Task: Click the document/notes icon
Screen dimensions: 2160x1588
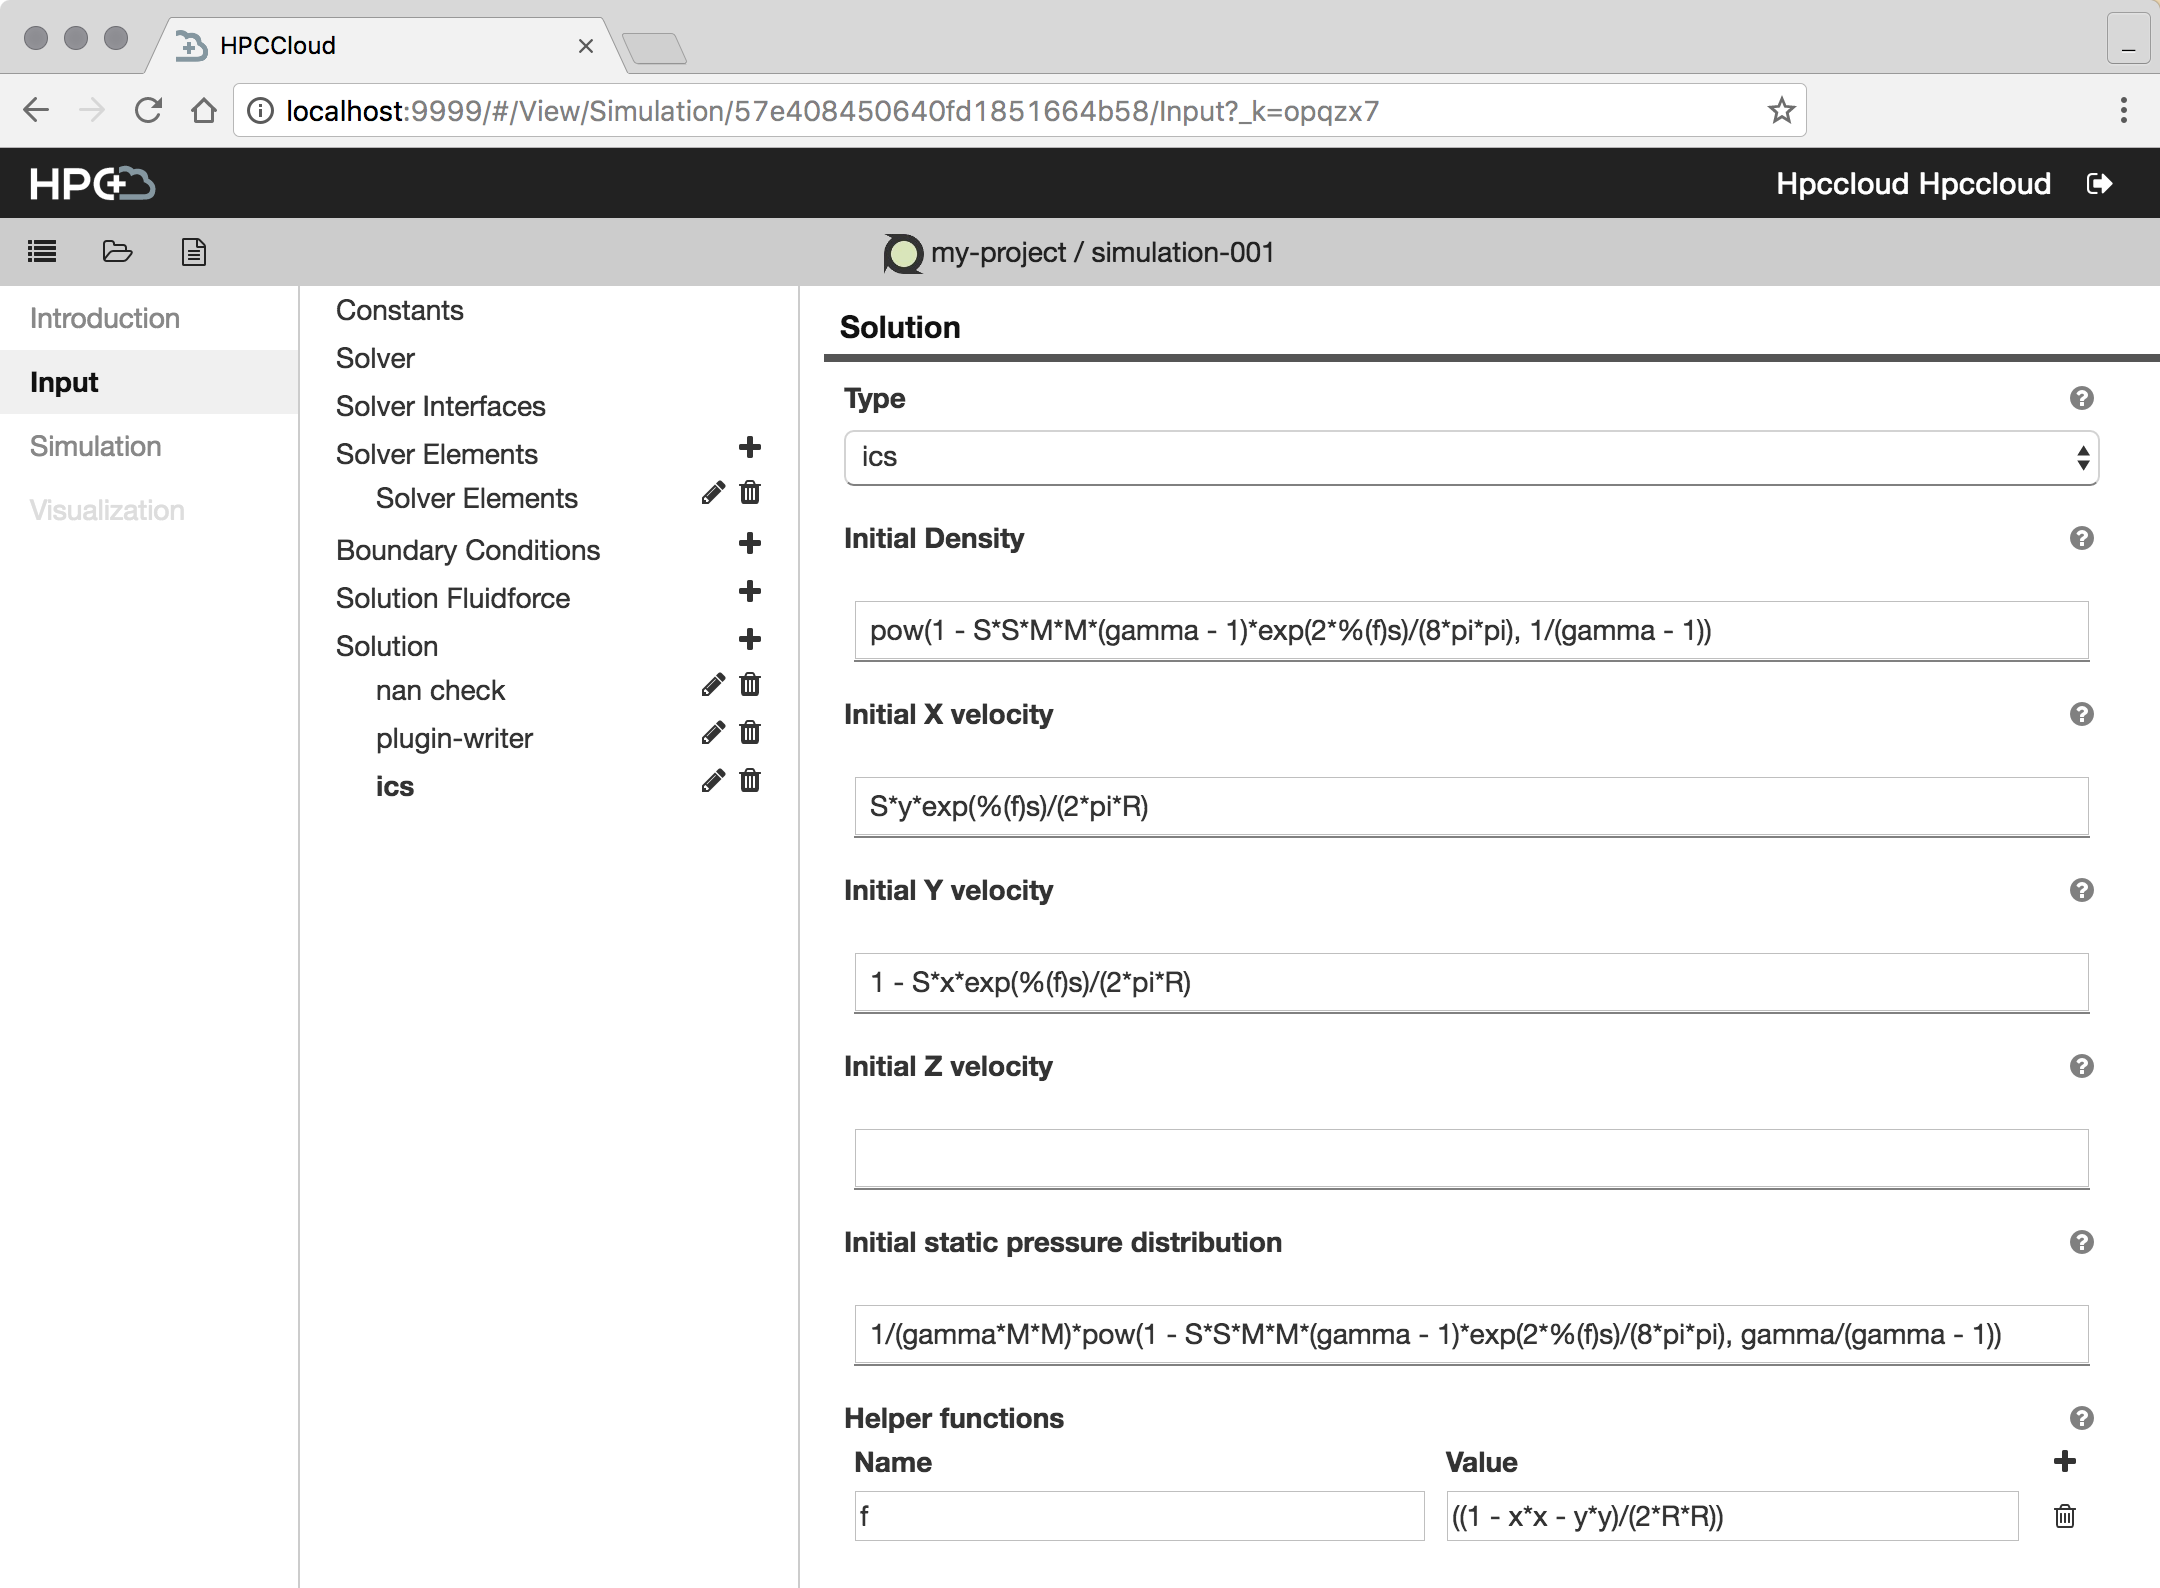Action: (x=191, y=252)
